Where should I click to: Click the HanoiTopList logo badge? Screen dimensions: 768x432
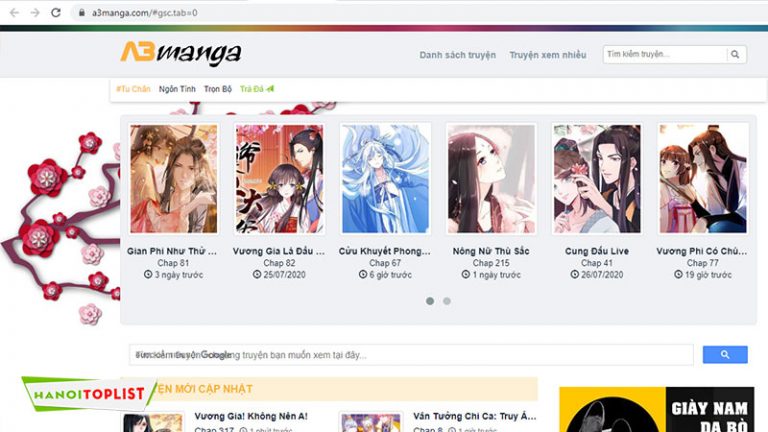coord(86,394)
